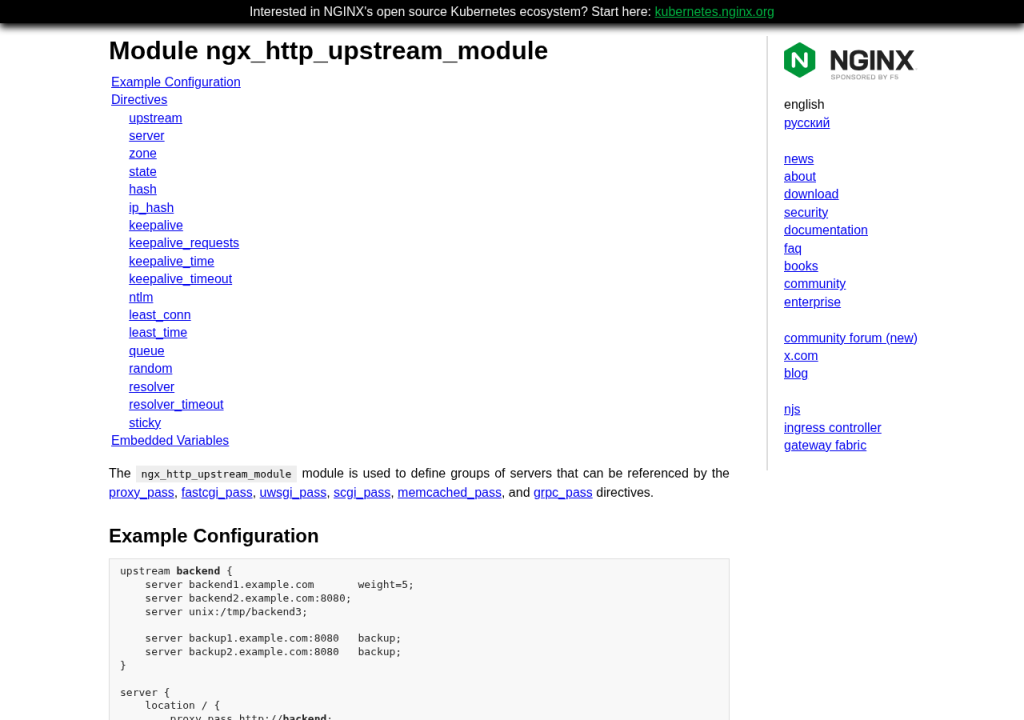Open the Directives contents link
The height and width of the screenshot is (720, 1024).
click(139, 99)
